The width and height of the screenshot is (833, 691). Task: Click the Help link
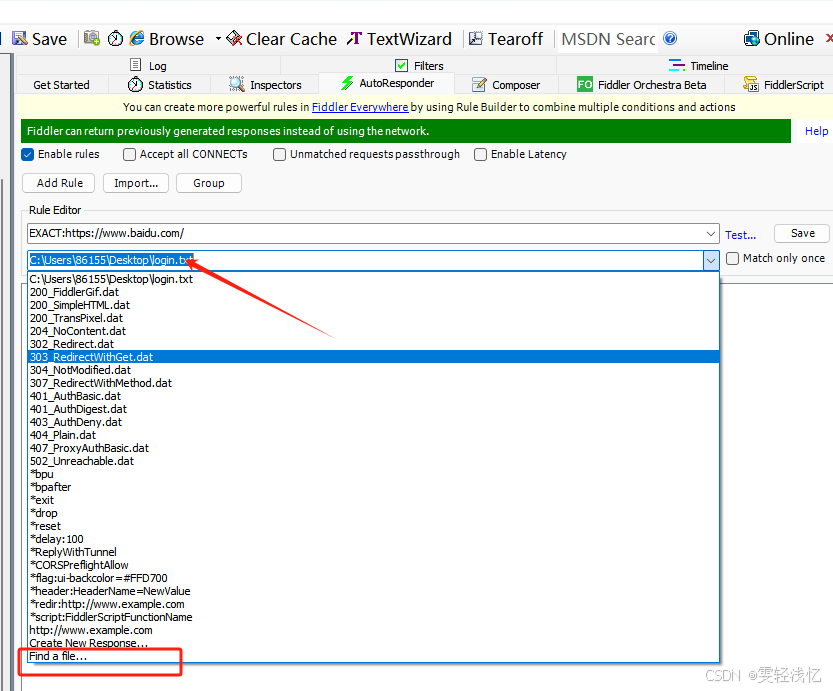816,131
